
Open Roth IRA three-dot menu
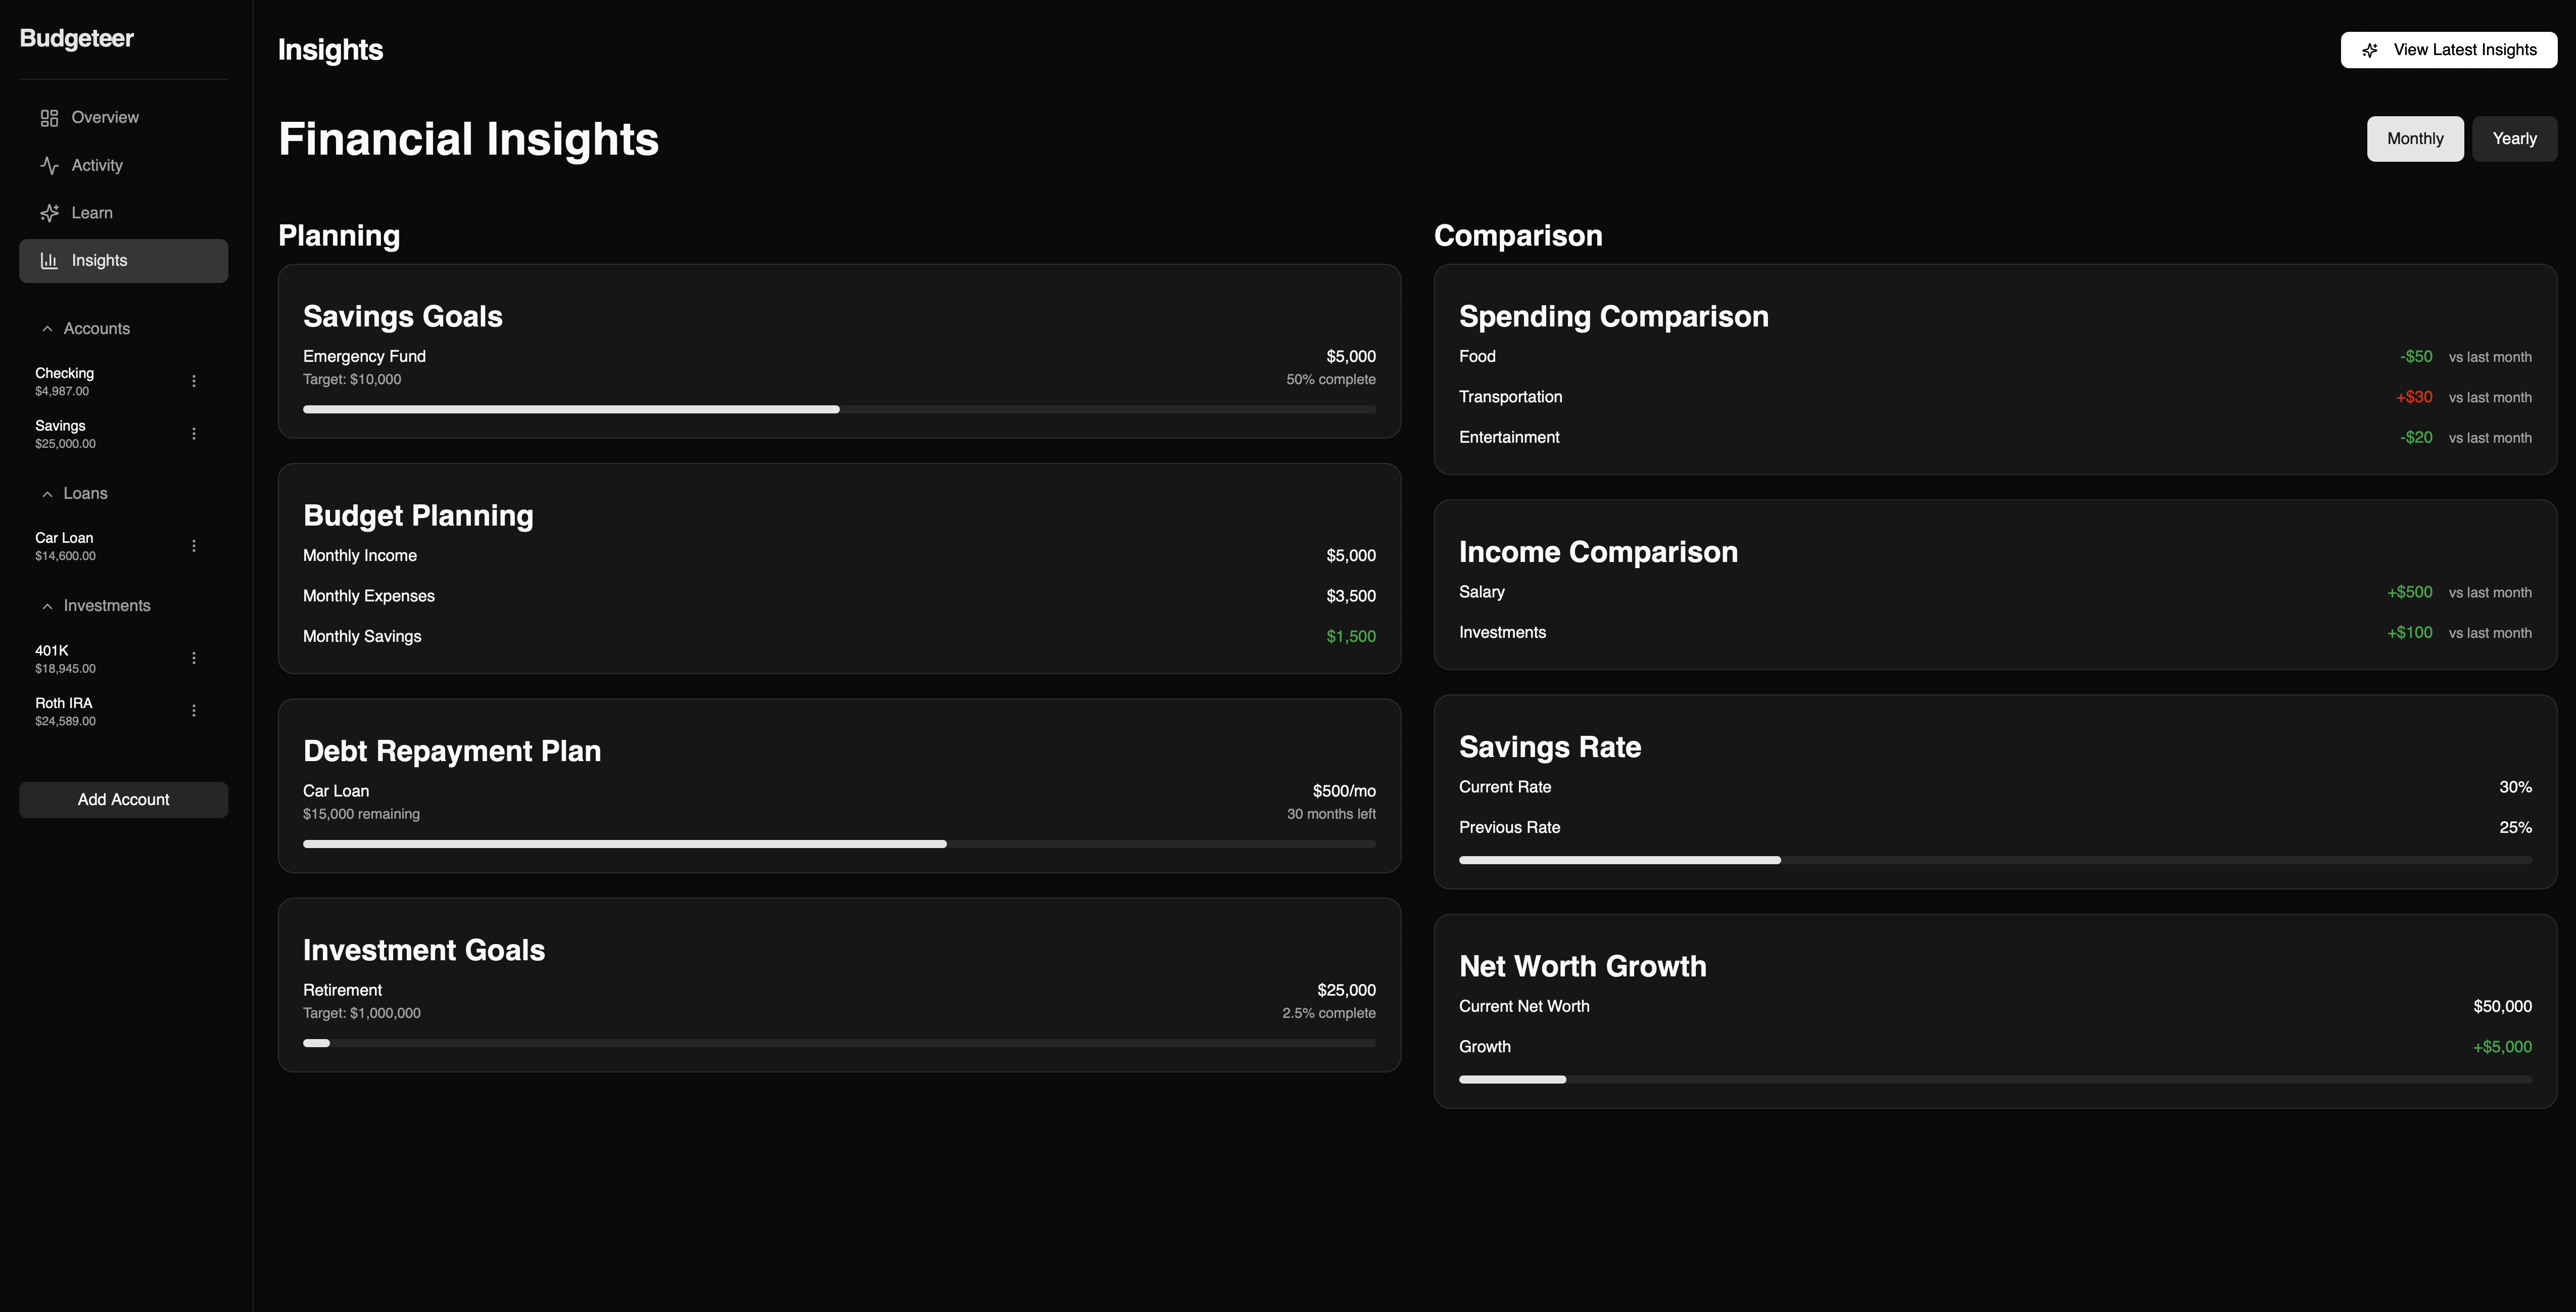[x=194, y=711]
